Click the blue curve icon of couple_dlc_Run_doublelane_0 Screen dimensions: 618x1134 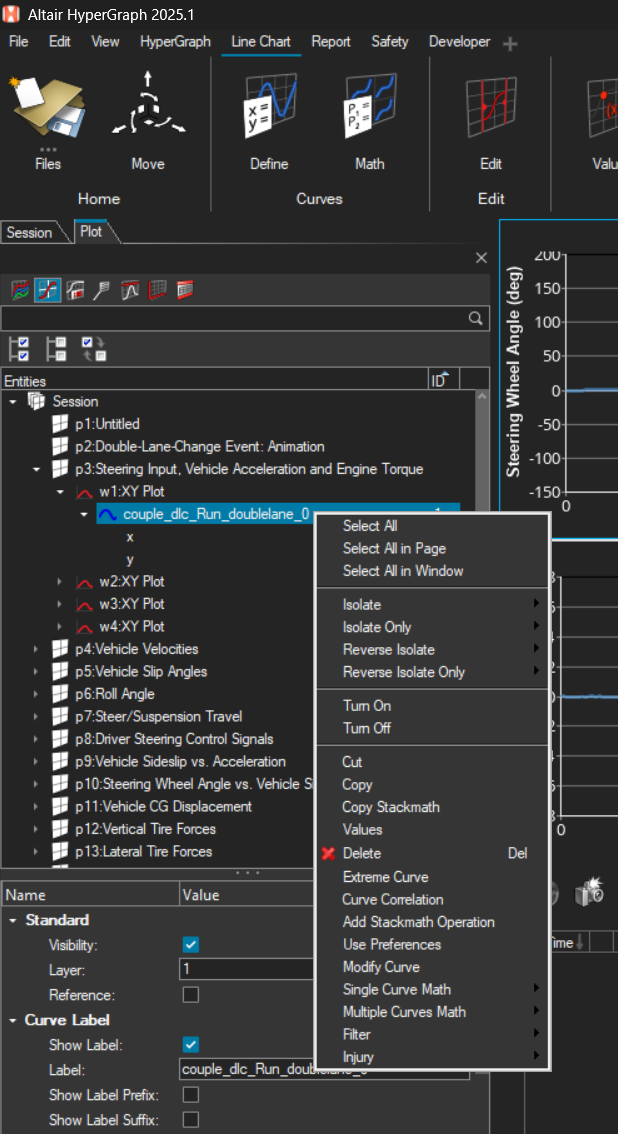coord(108,514)
